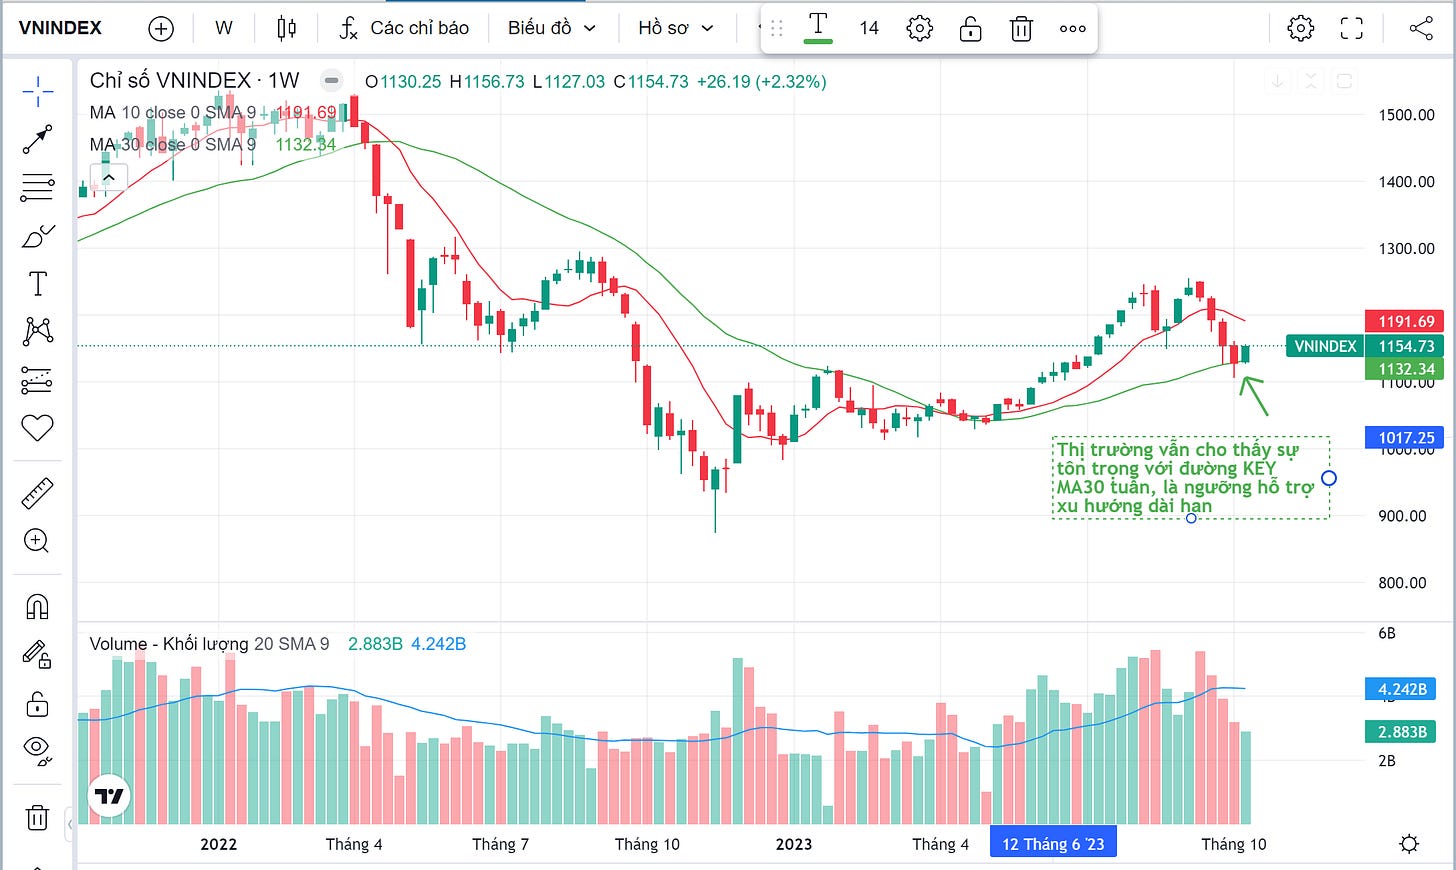Click the TradingView logo

pyautogui.click(x=109, y=796)
